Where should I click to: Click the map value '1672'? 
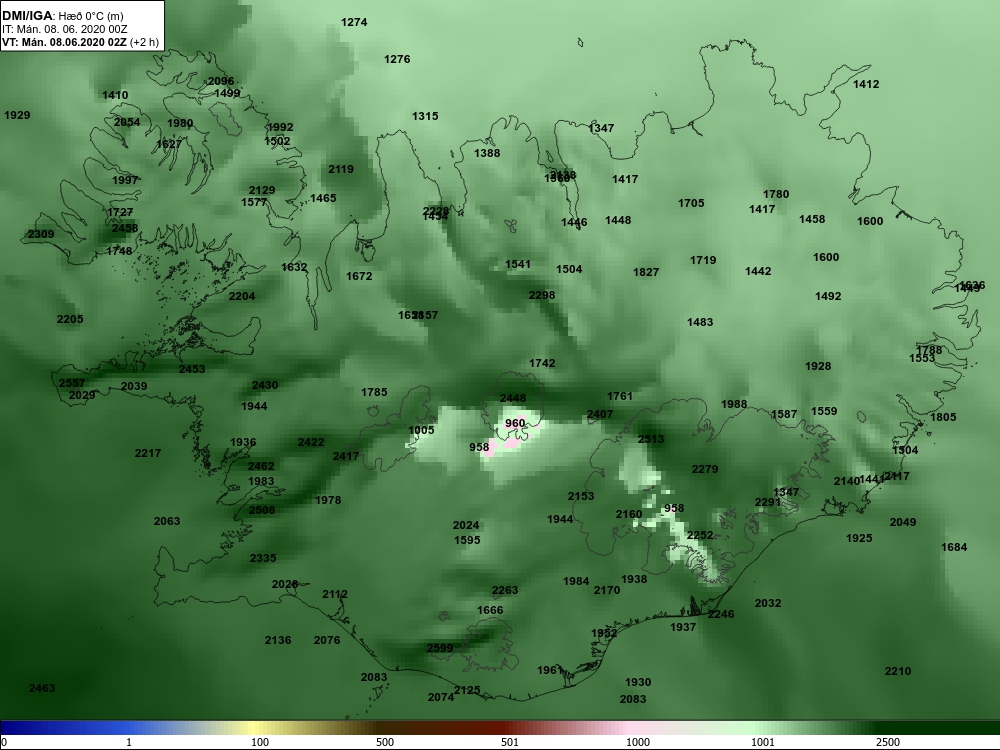click(359, 276)
